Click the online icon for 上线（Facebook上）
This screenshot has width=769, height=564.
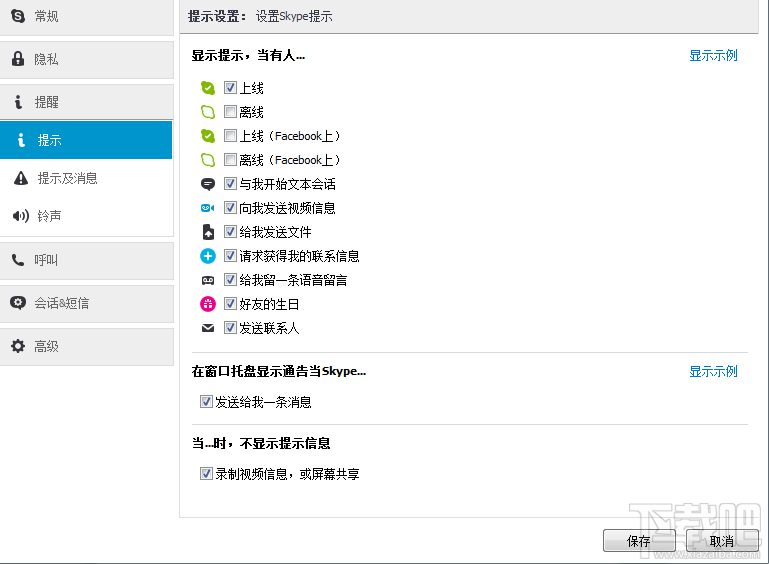click(x=208, y=136)
